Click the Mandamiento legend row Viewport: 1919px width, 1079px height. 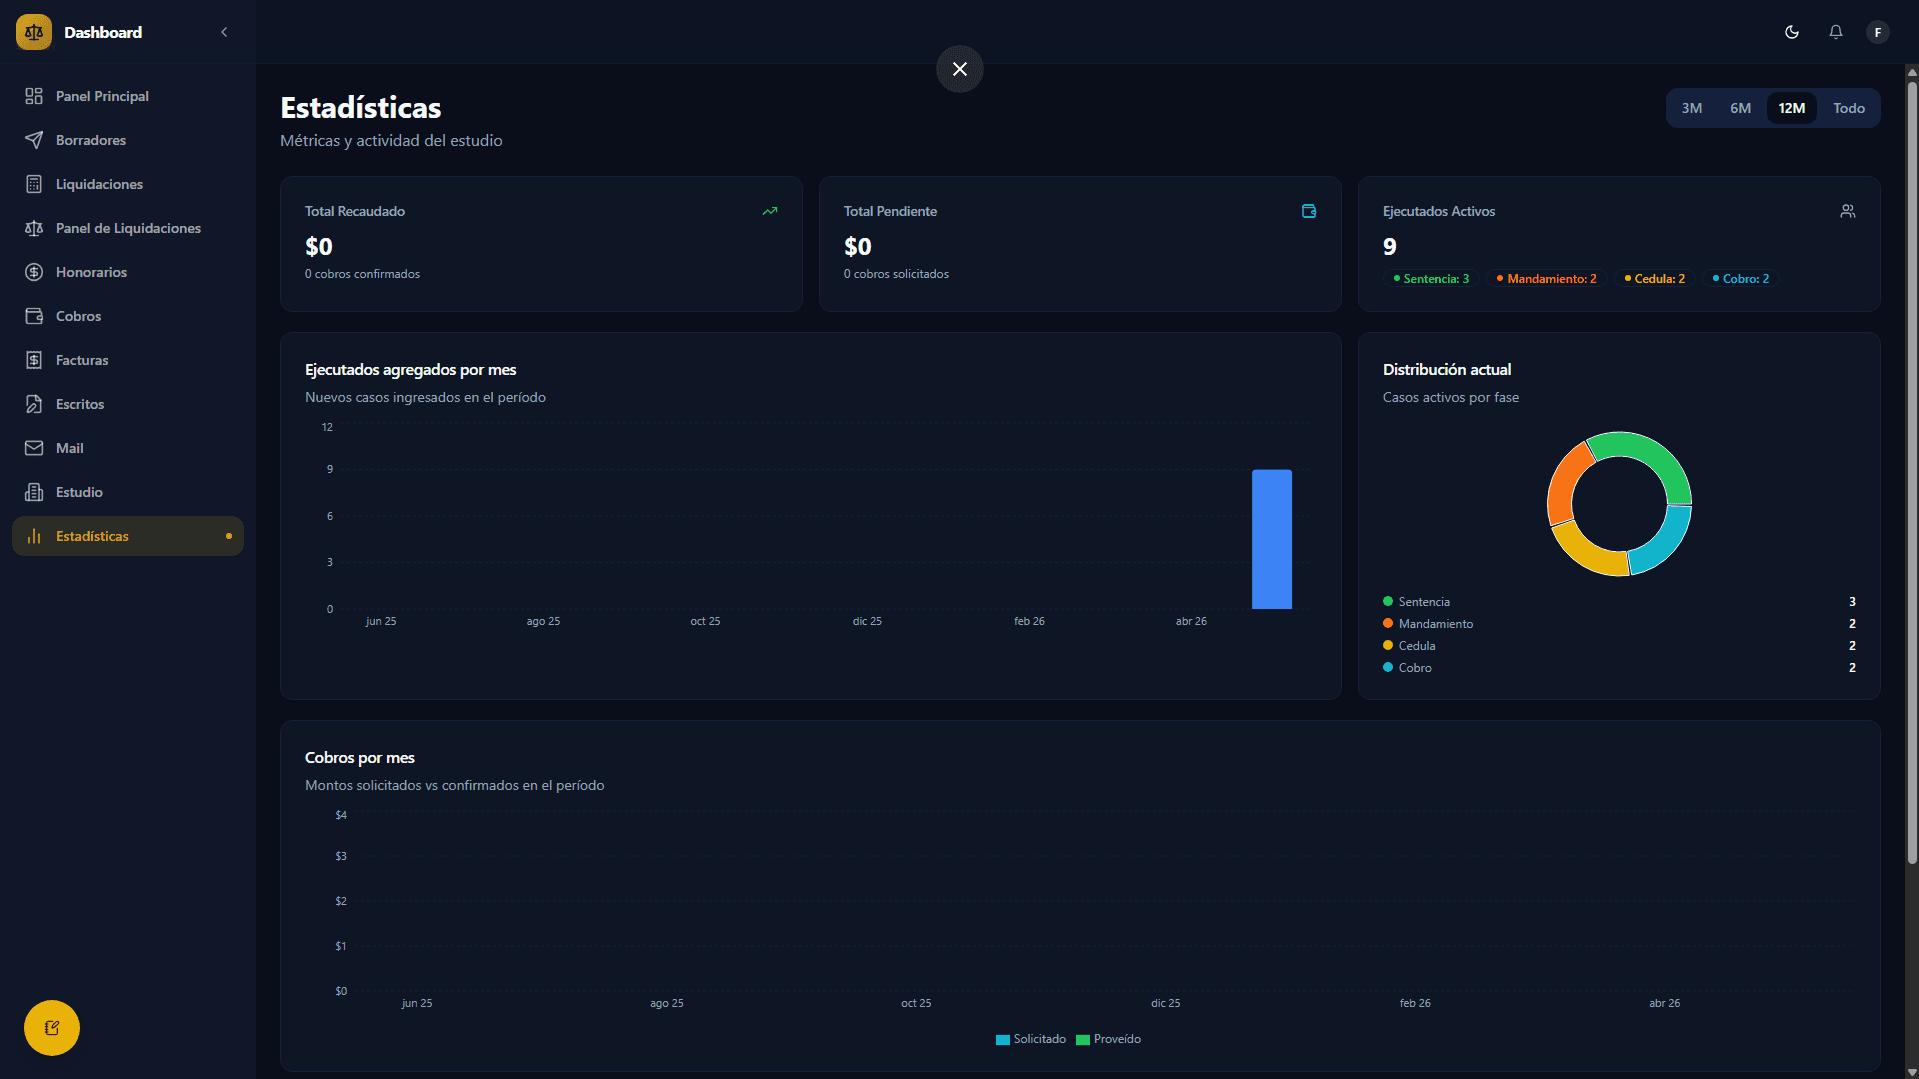pyautogui.click(x=1619, y=624)
